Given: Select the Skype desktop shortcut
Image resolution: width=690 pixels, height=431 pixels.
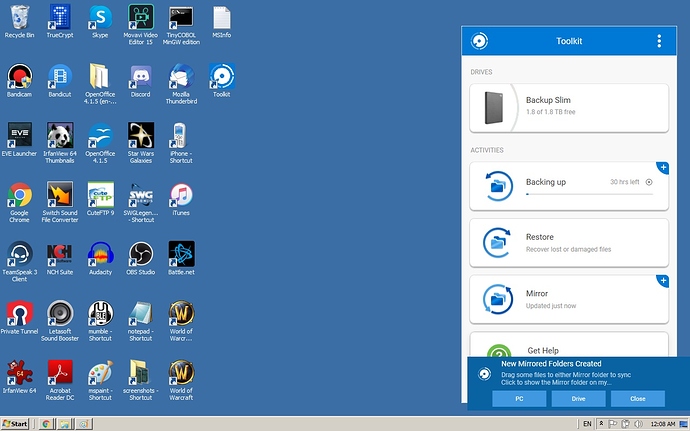Looking at the screenshot, I should point(100,22).
